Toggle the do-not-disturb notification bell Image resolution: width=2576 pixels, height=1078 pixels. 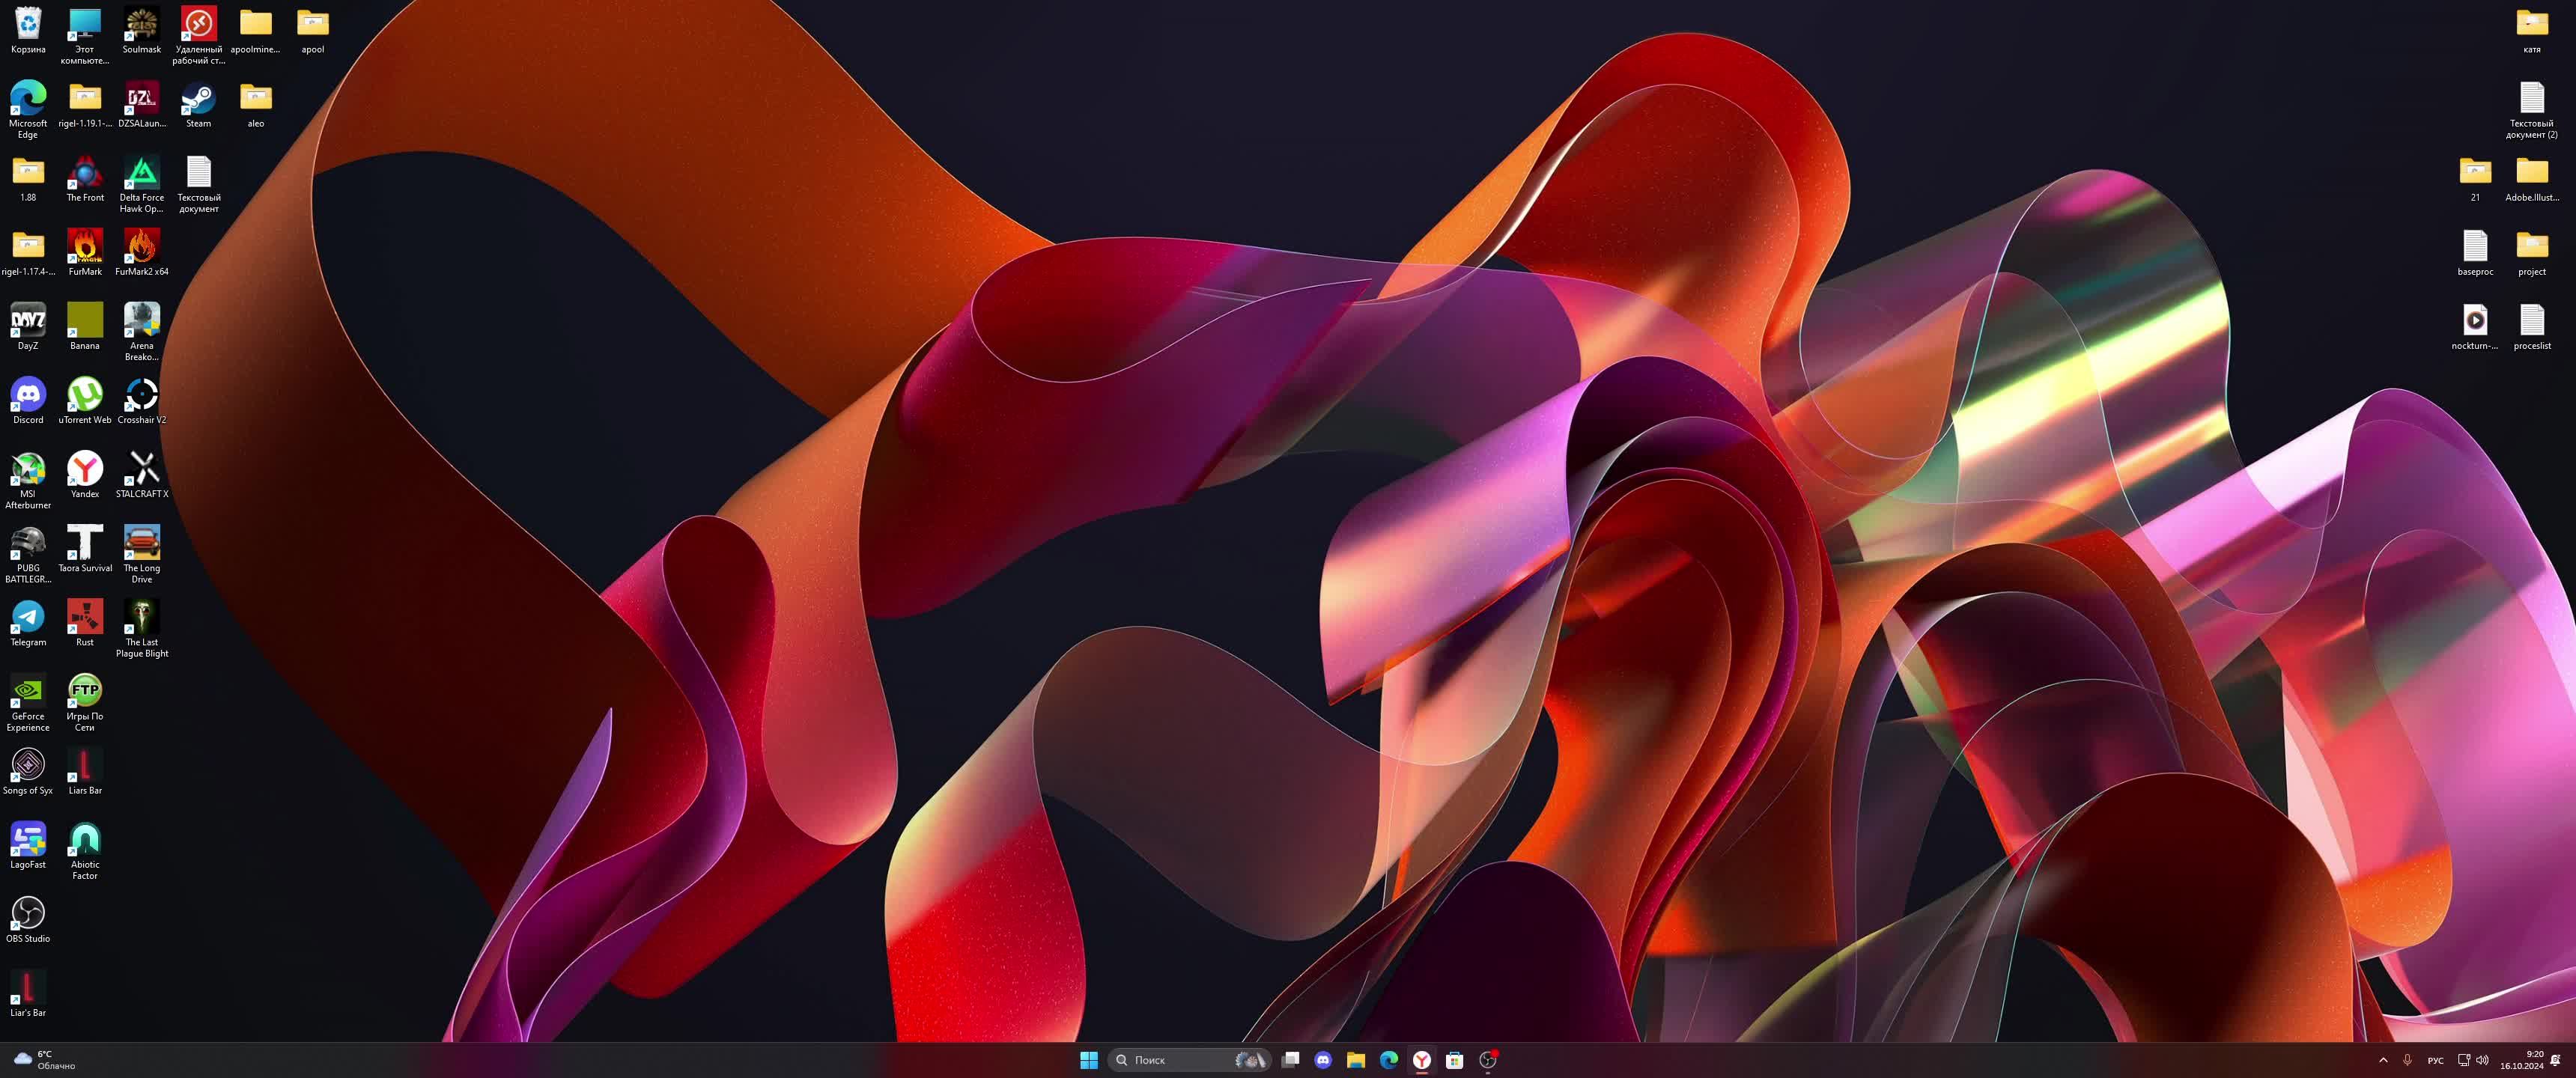coord(2555,1060)
